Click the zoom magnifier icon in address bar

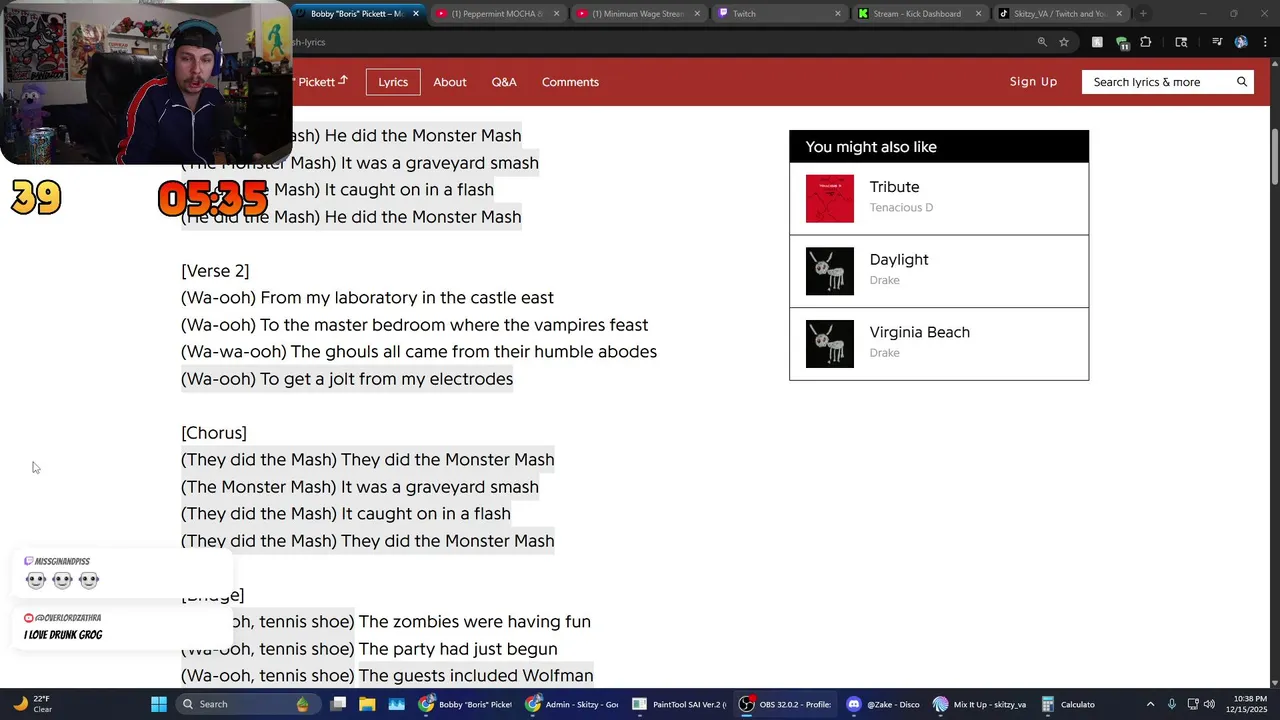1042,42
